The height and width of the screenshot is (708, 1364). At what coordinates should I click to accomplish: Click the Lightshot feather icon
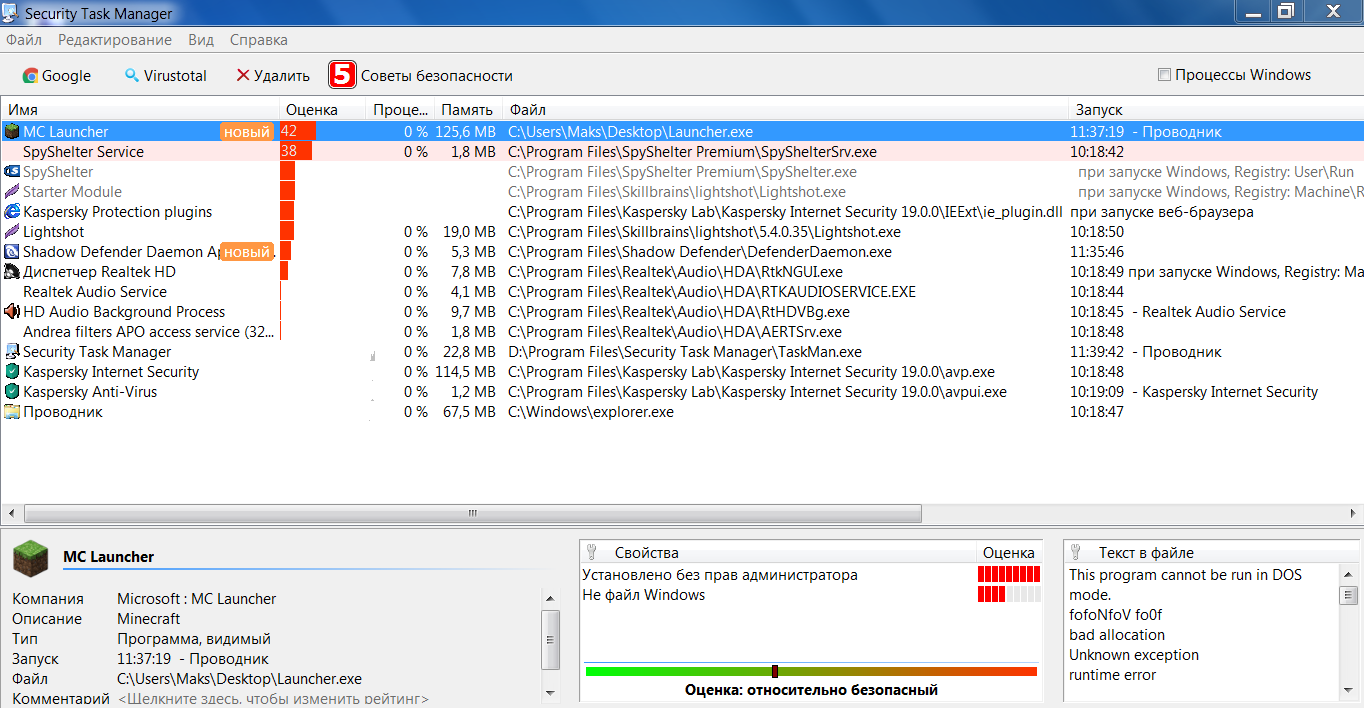(x=12, y=231)
